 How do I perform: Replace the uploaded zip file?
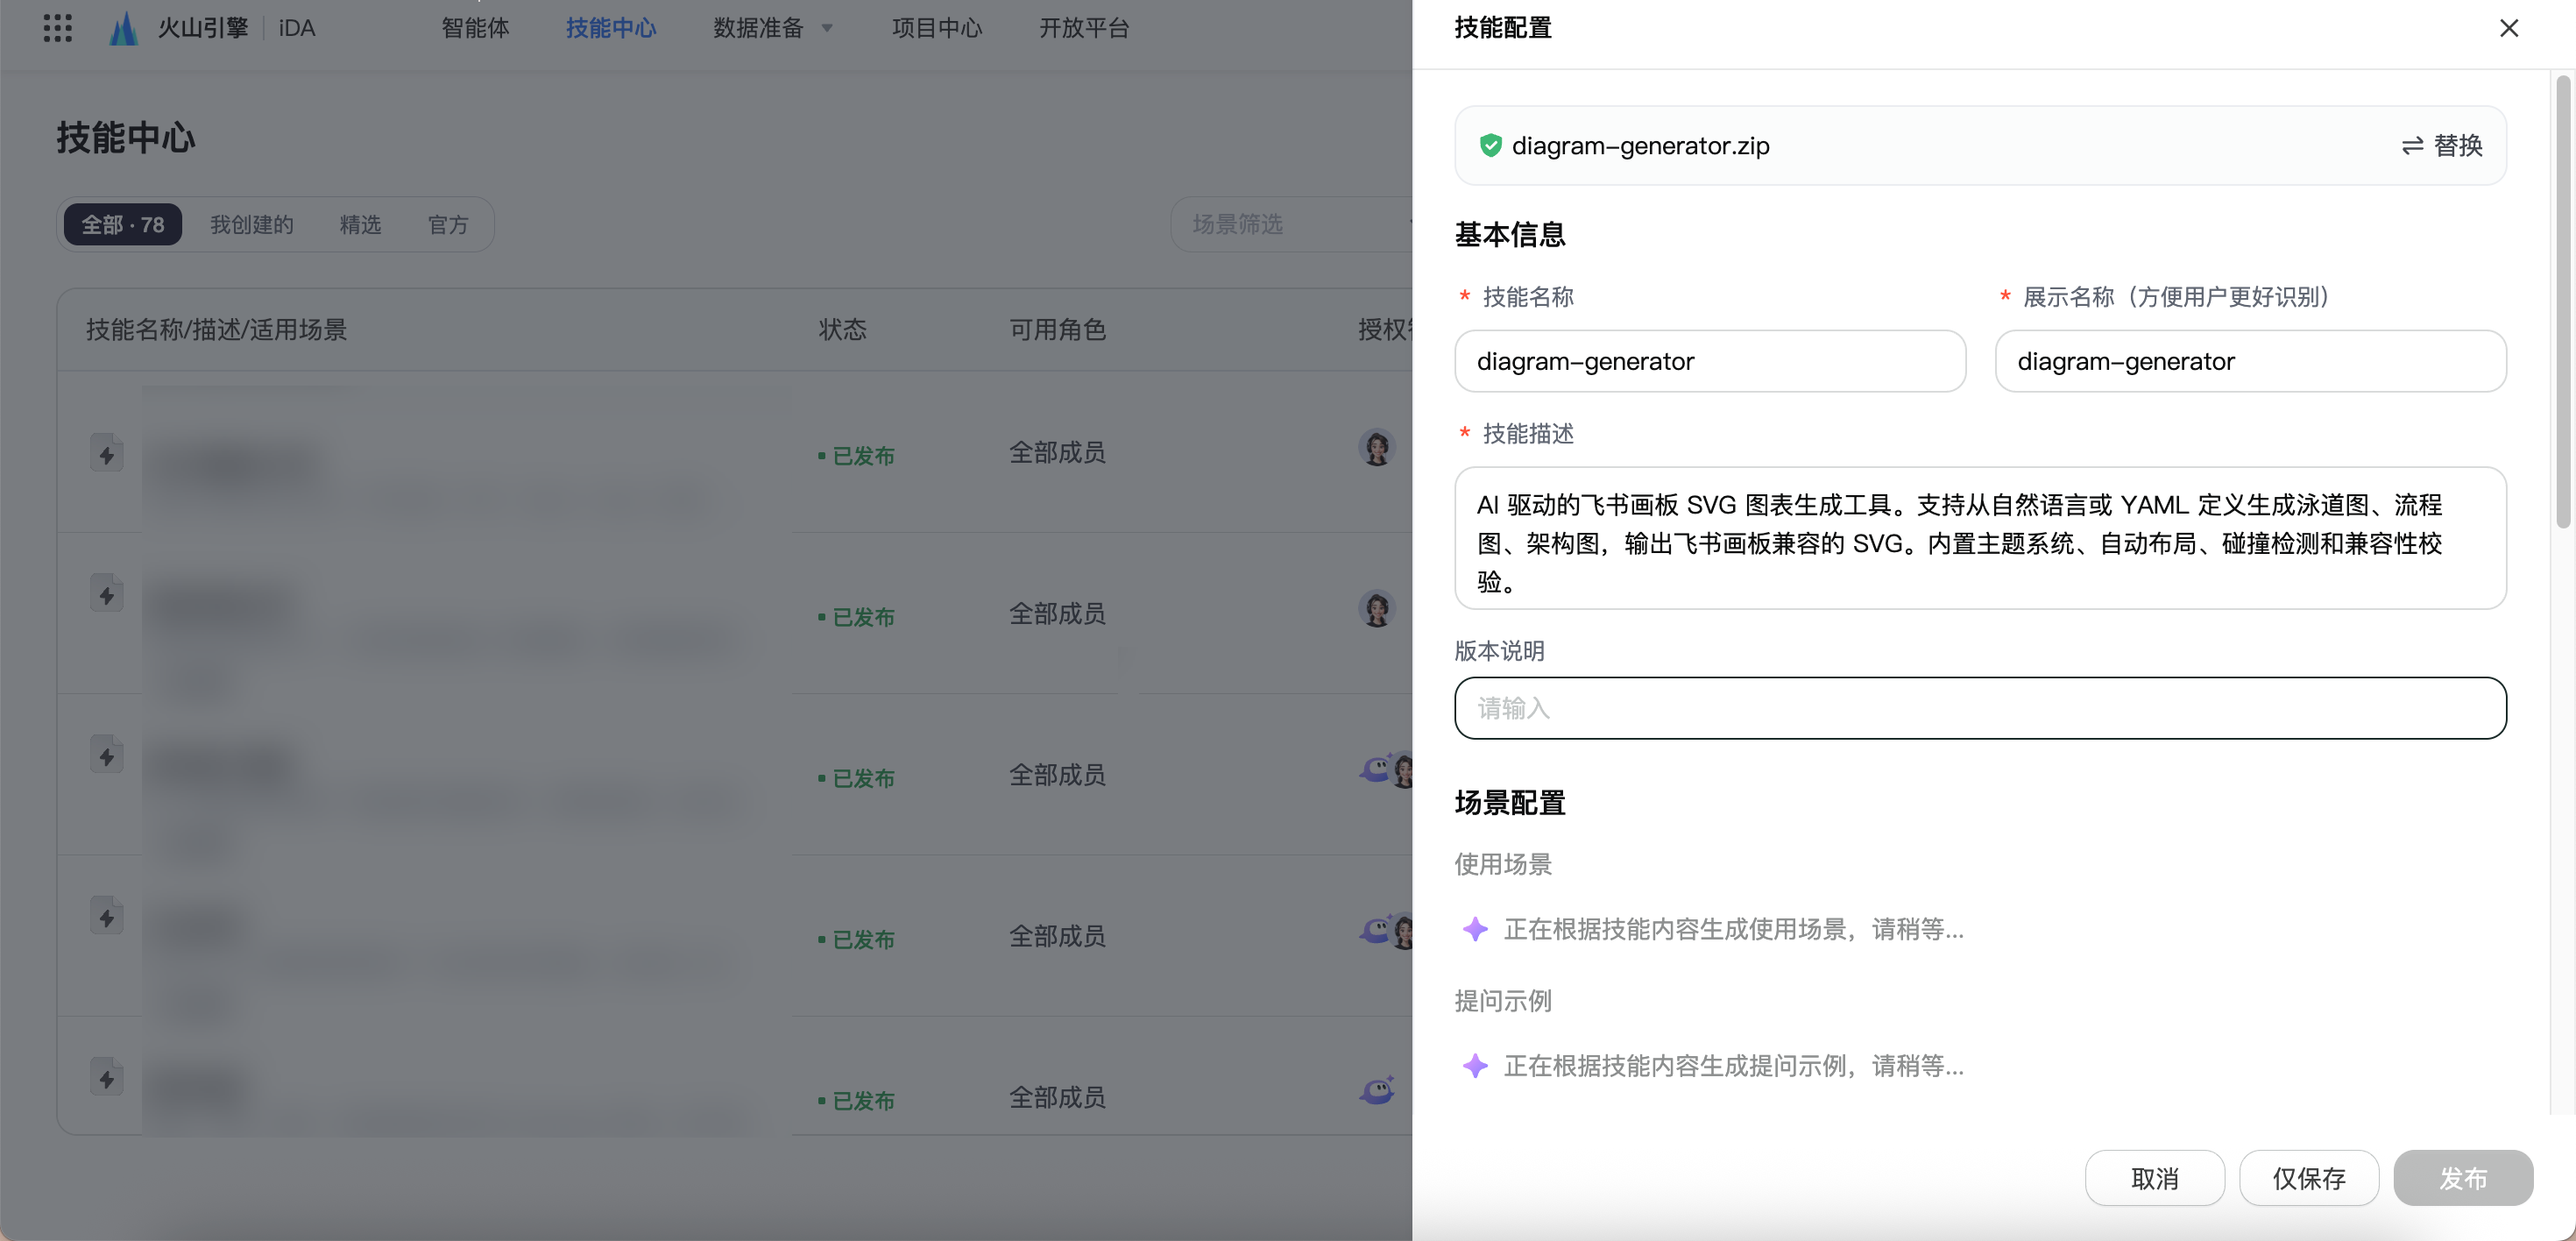(2442, 145)
